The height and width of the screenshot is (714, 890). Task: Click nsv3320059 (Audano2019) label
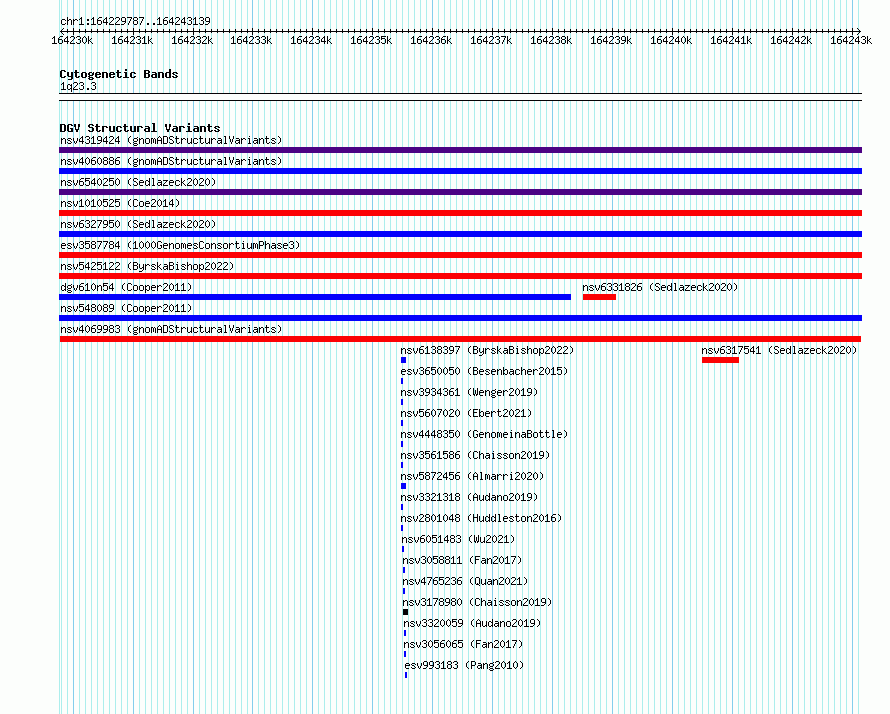coord(472,623)
